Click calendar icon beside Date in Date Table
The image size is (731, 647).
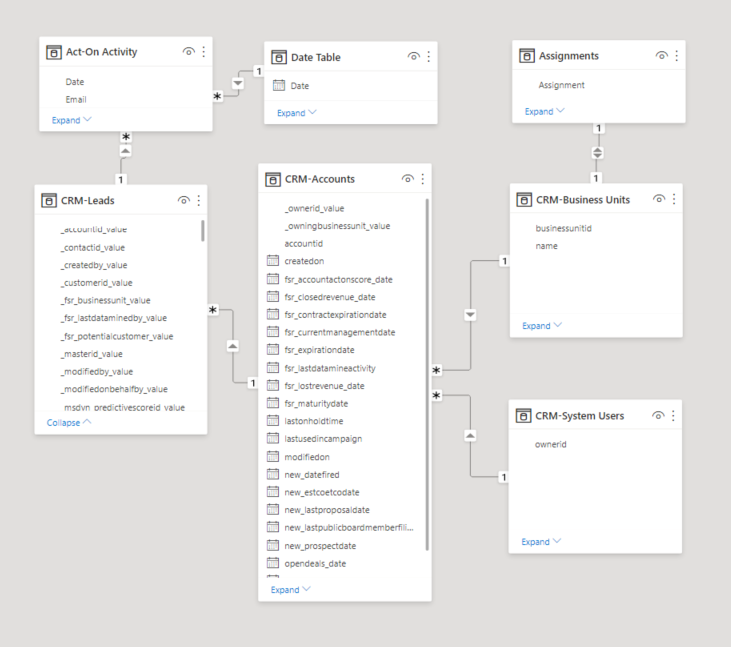(279, 85)
